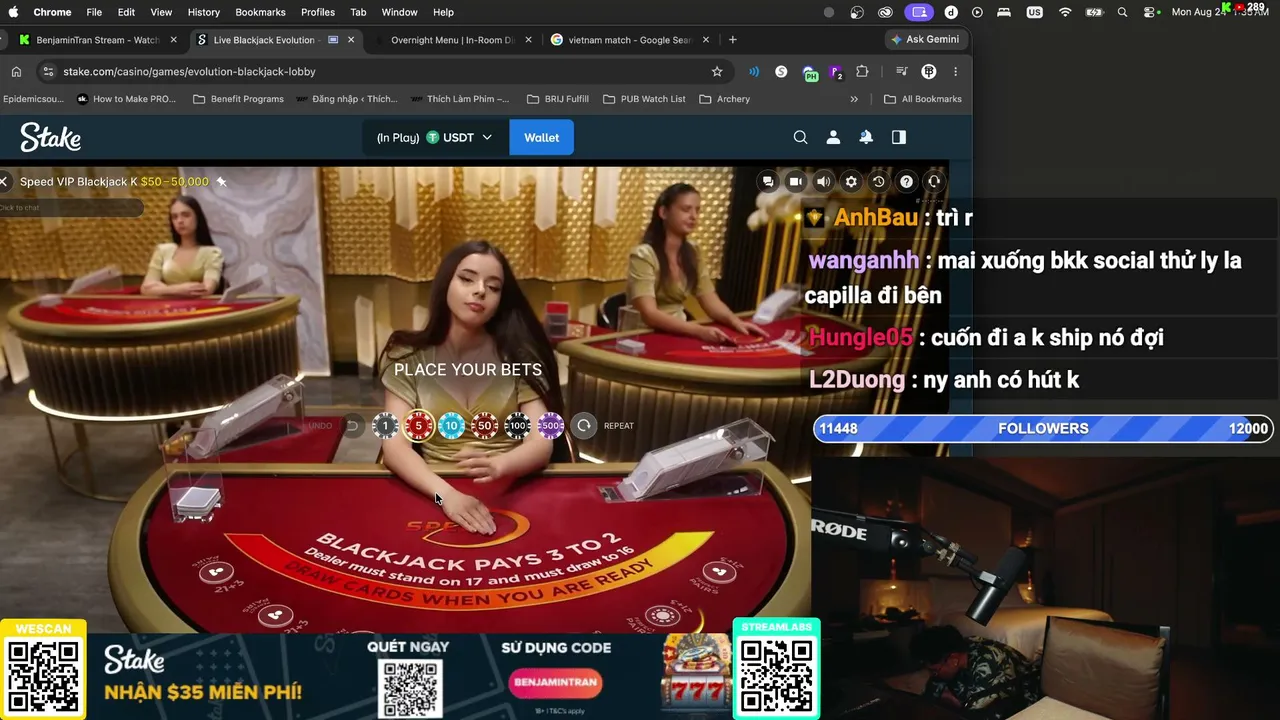Open the live support headset icon
Screen dimensions: 1280x720
(x=935, y=182)
